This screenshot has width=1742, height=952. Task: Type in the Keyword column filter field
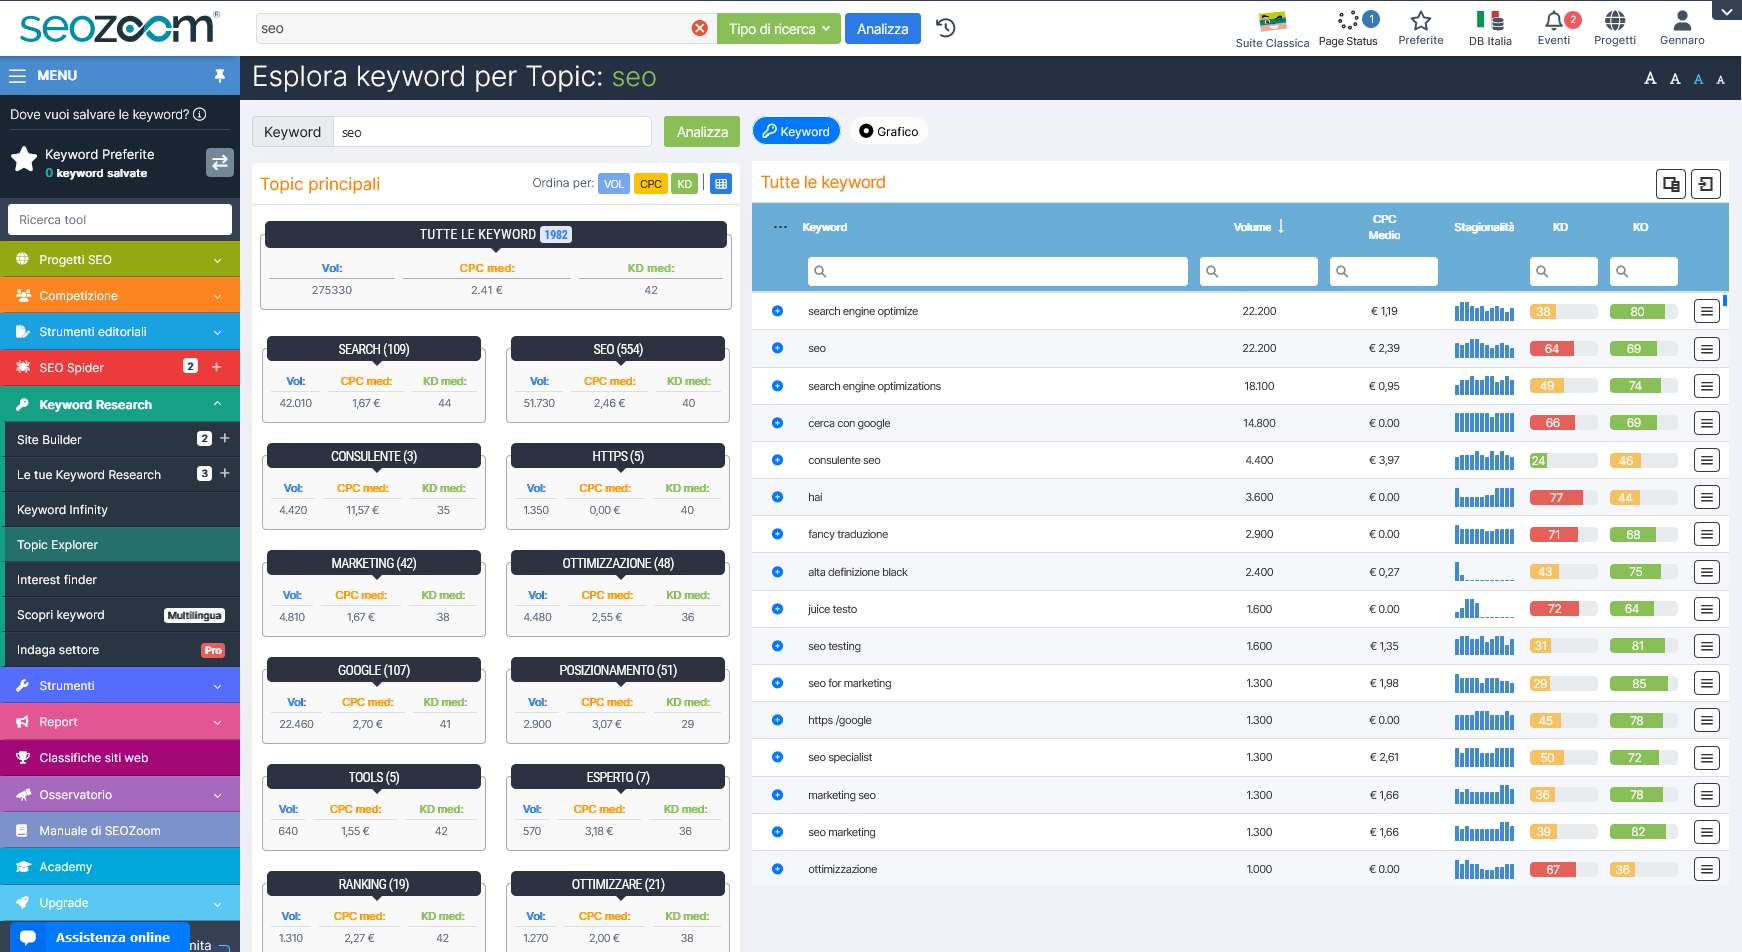(1000, 271)
